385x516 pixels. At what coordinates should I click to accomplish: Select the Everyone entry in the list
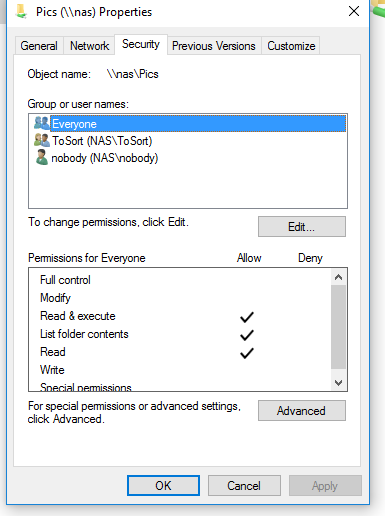[198, 124]
